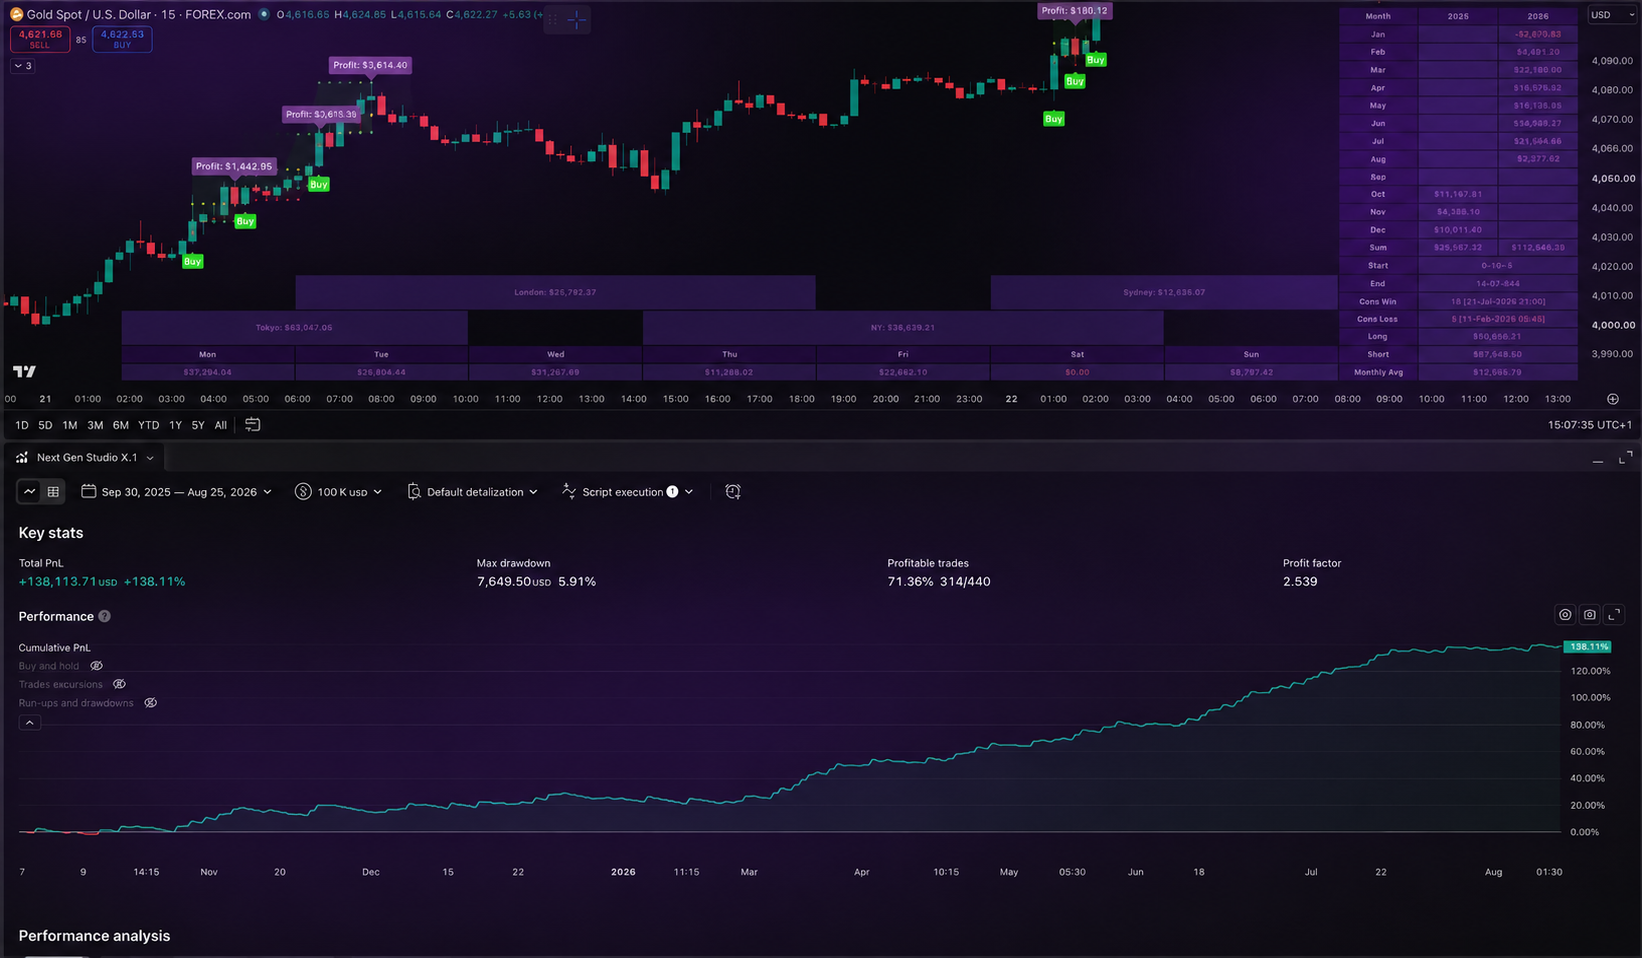
Task: Select the All time range
Action: 221,425
